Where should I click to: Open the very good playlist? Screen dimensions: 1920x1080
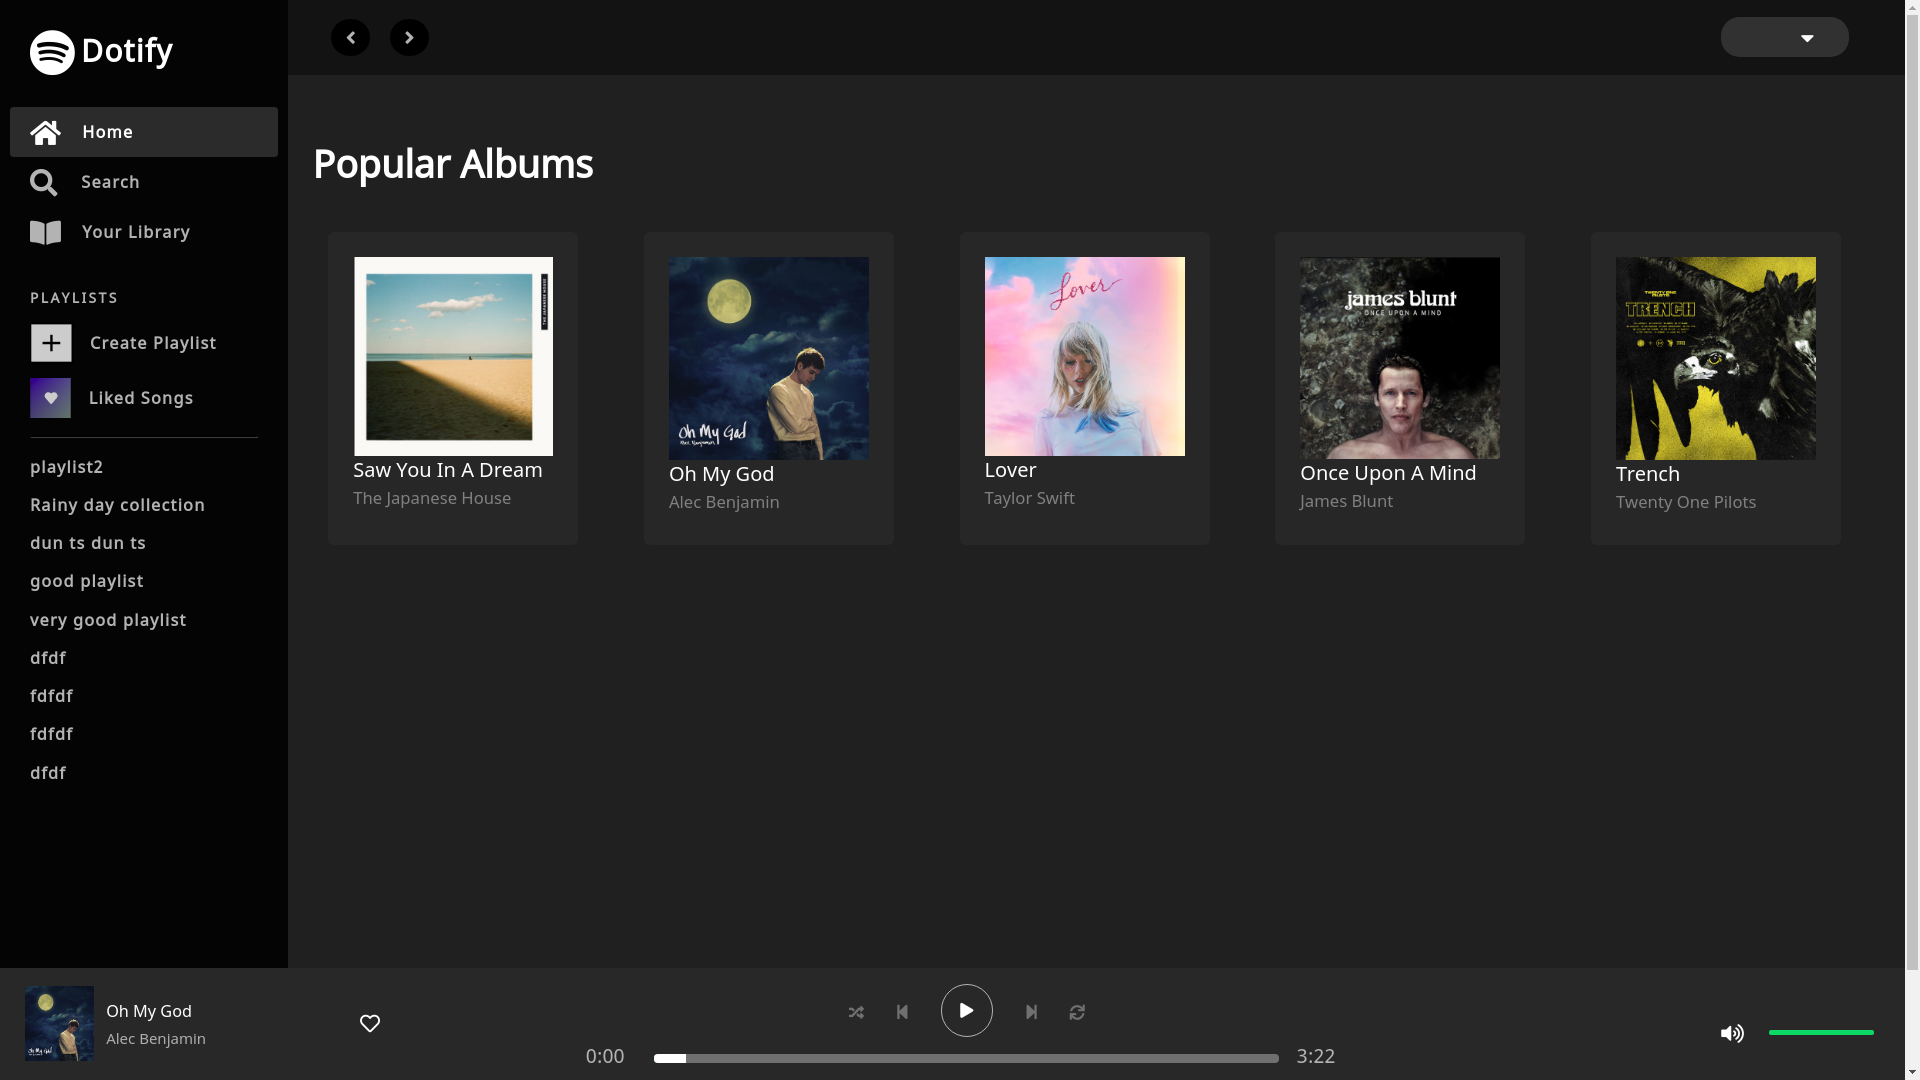[x=108, y=620]
